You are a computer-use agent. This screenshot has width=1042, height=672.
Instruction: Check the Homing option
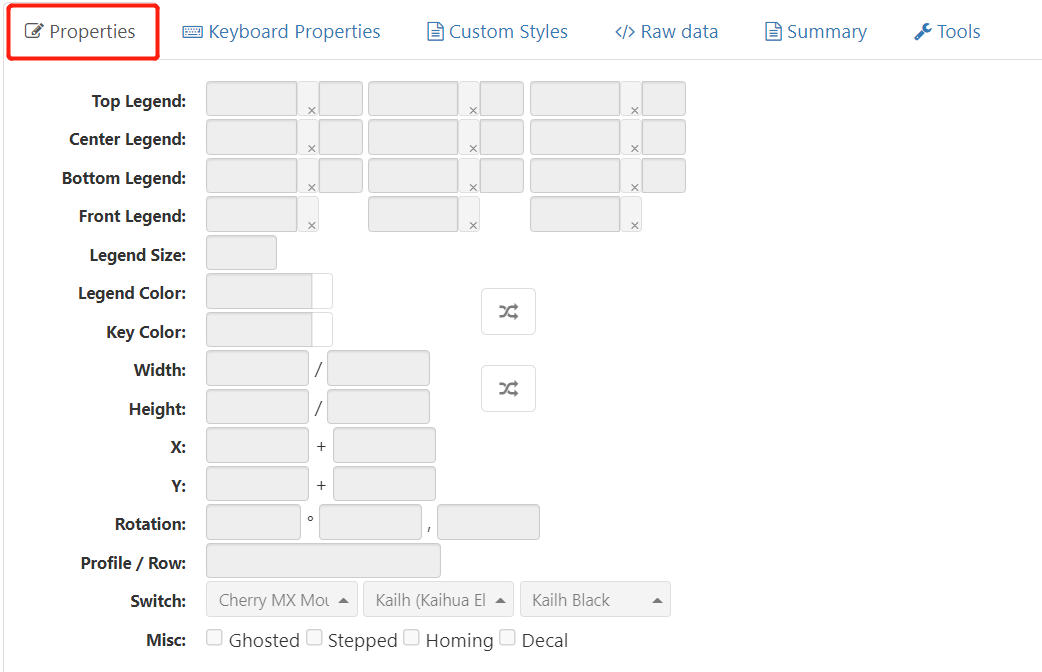411,638
